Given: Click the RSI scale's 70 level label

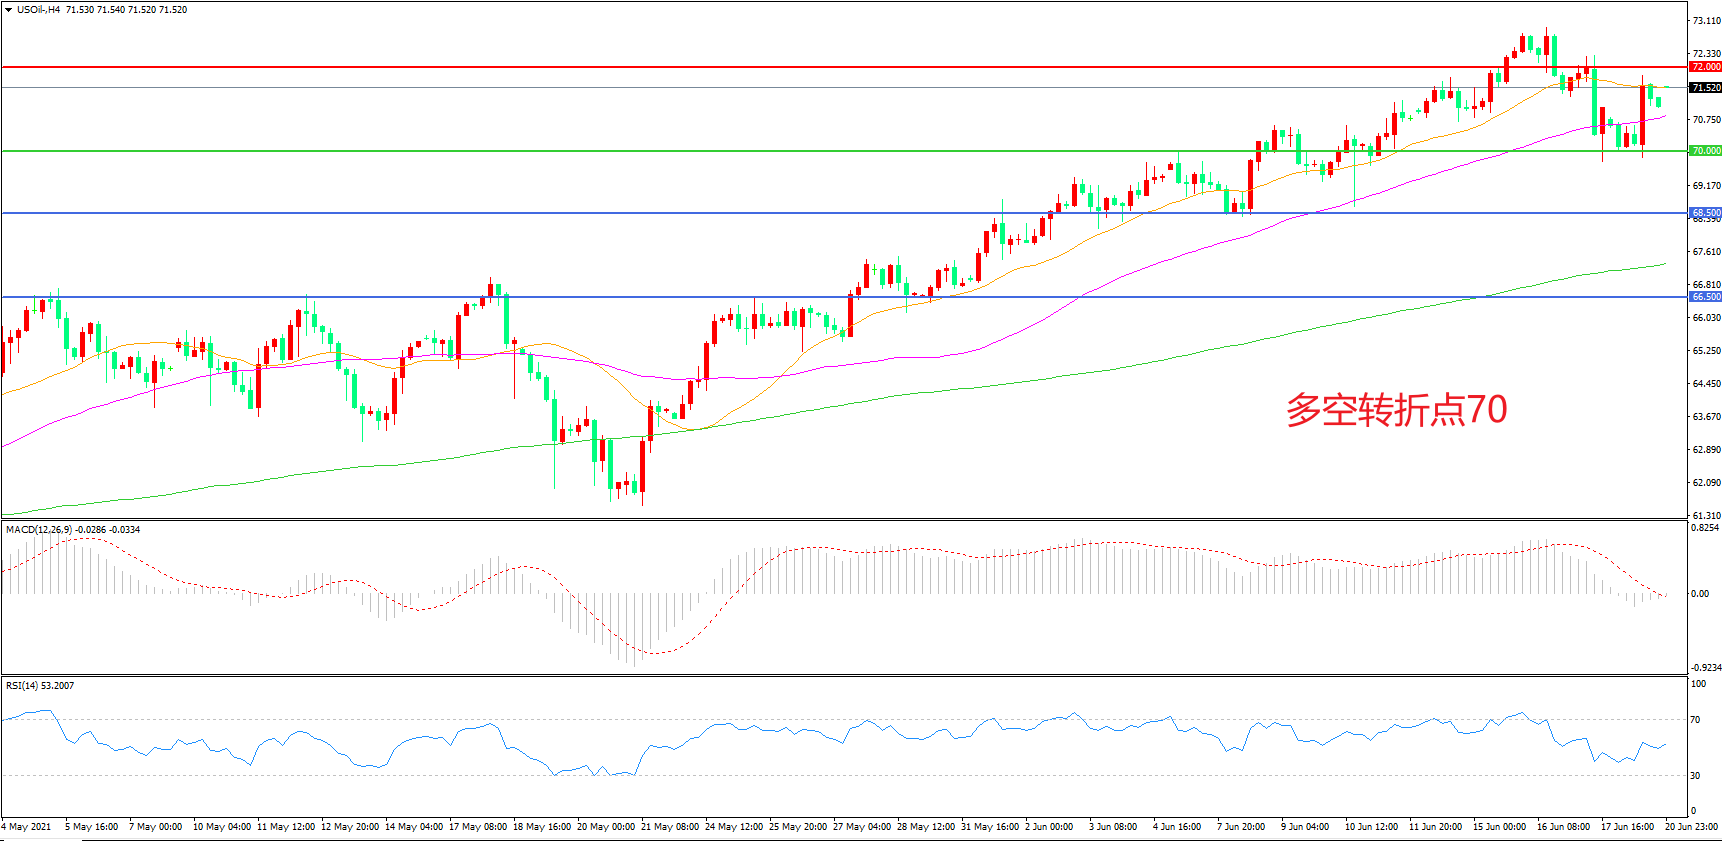Looking at the screenshot, I should pyautogui.click(x=1695, y=720).
